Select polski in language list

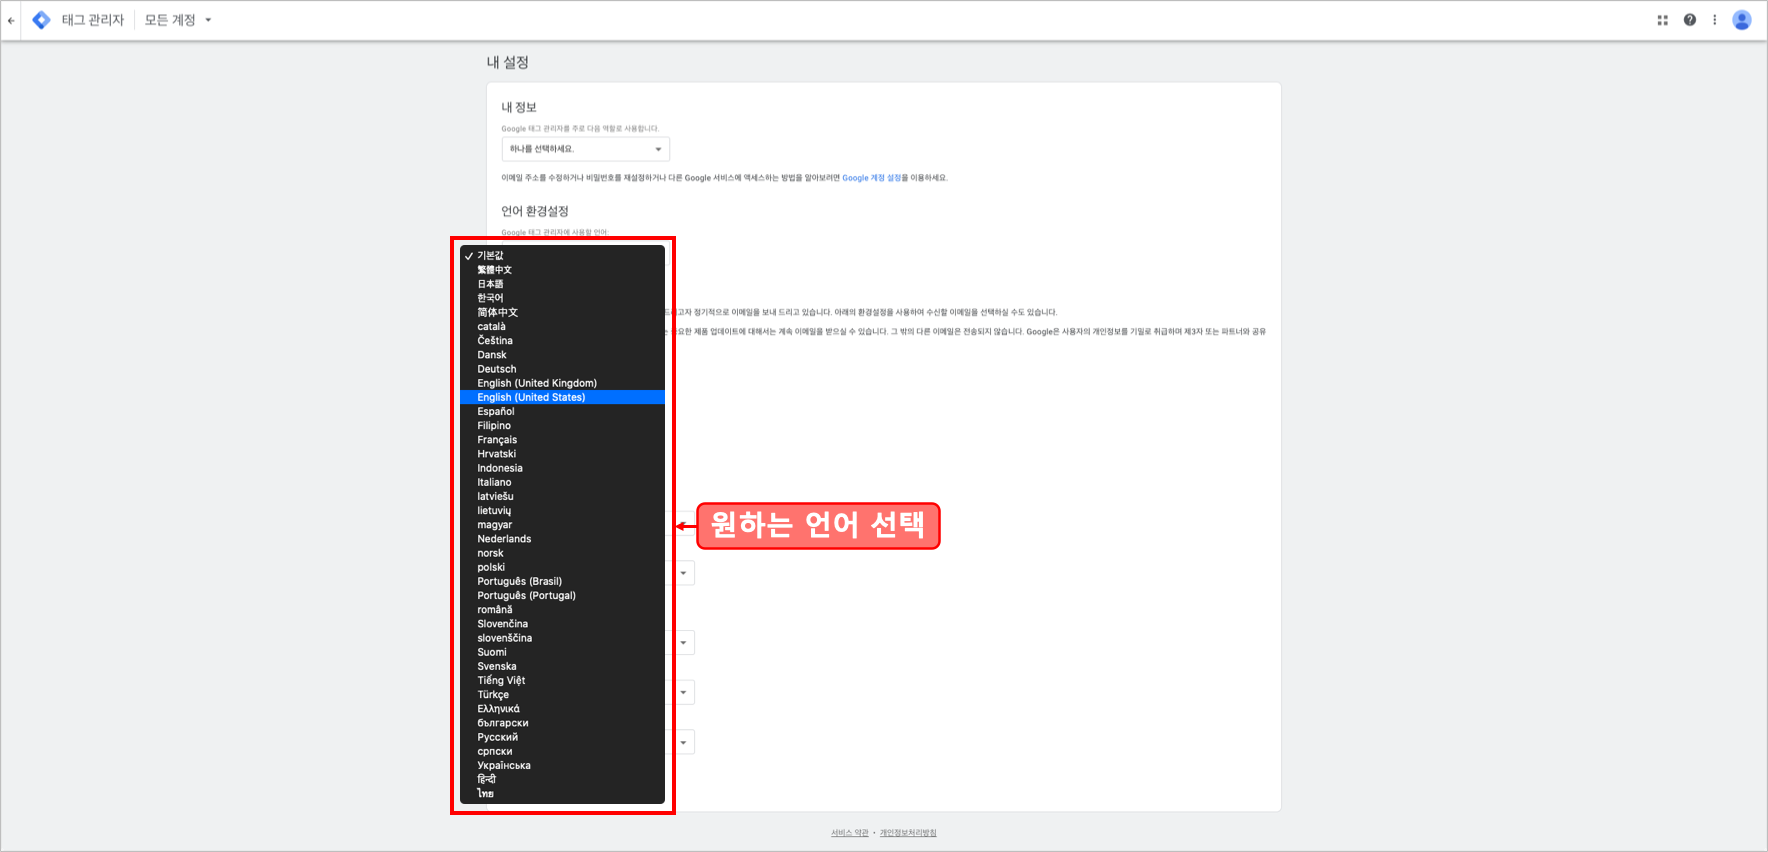tap(562, 567)
